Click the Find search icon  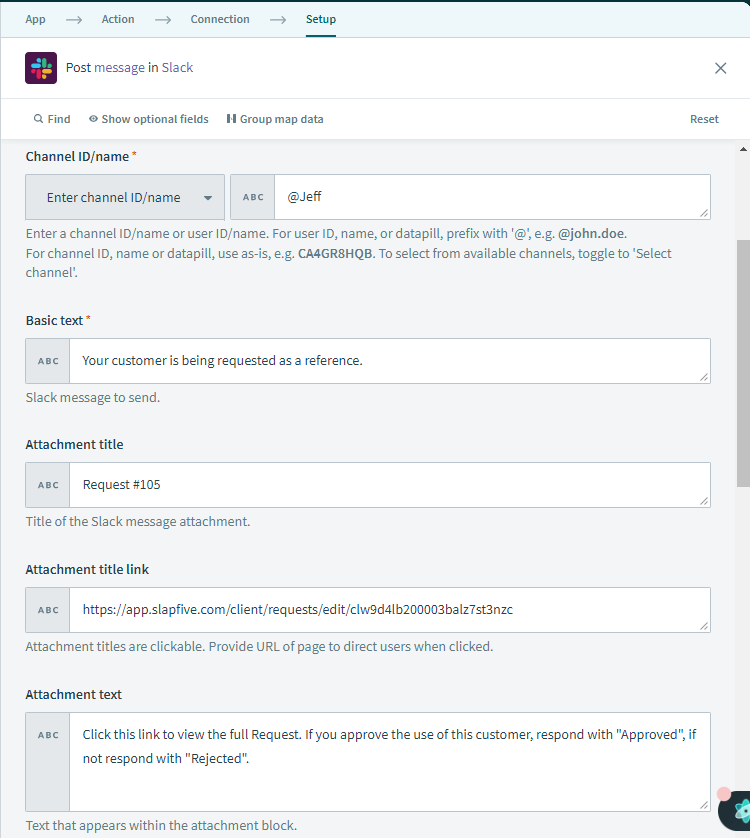click(39, 119)
